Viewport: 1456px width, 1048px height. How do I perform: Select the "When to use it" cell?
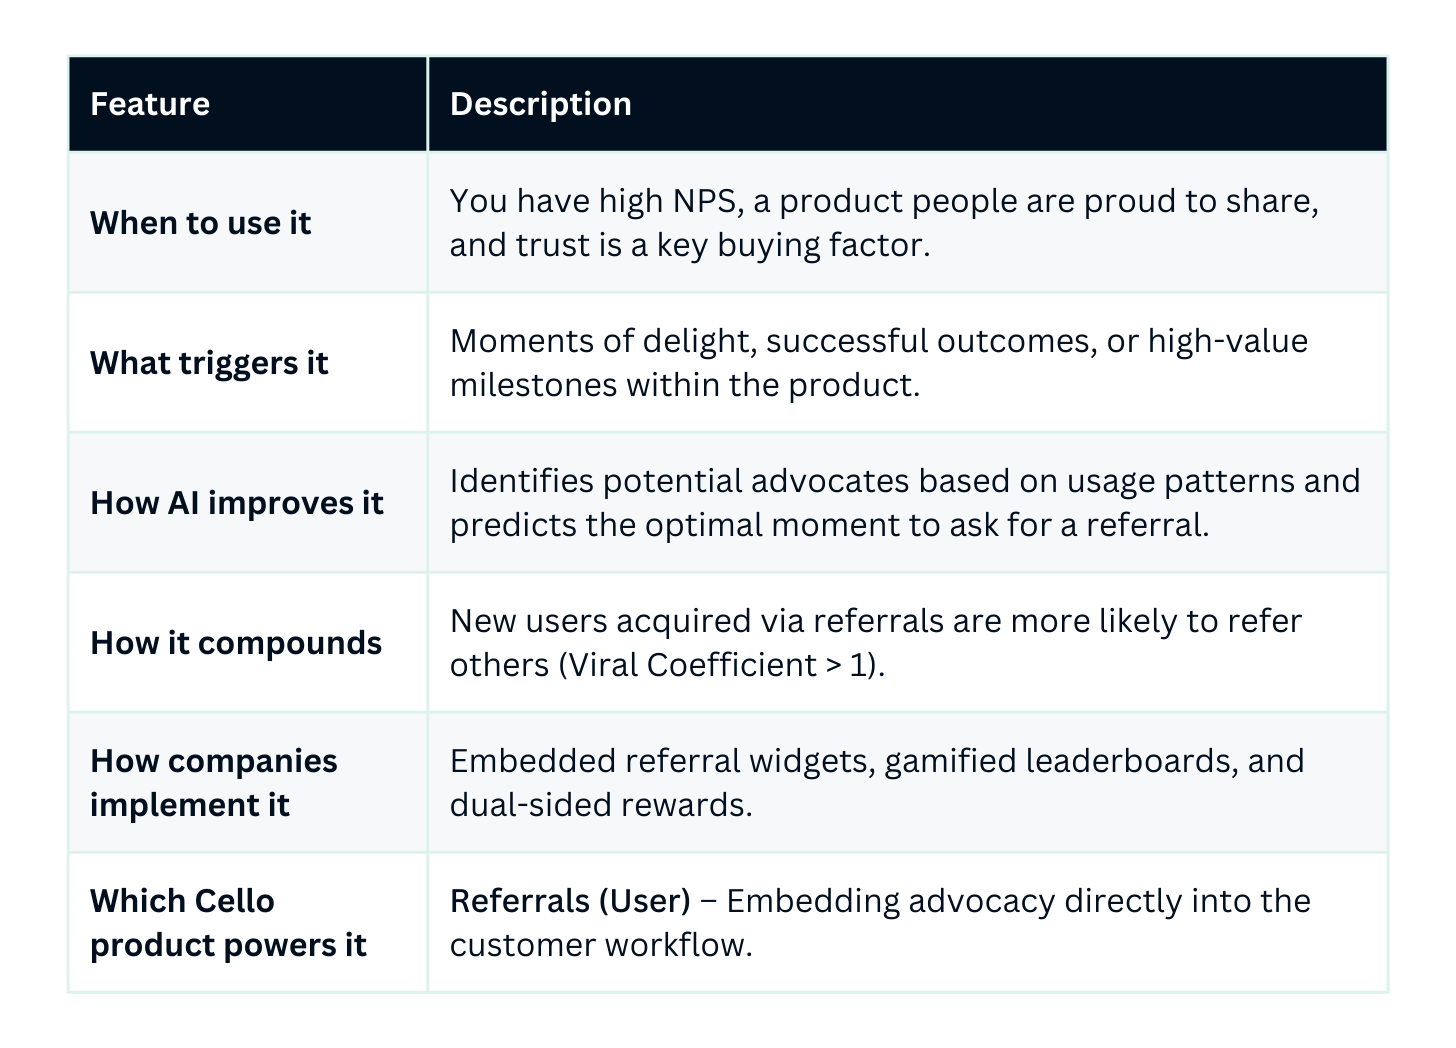click(x=200, y=223)
